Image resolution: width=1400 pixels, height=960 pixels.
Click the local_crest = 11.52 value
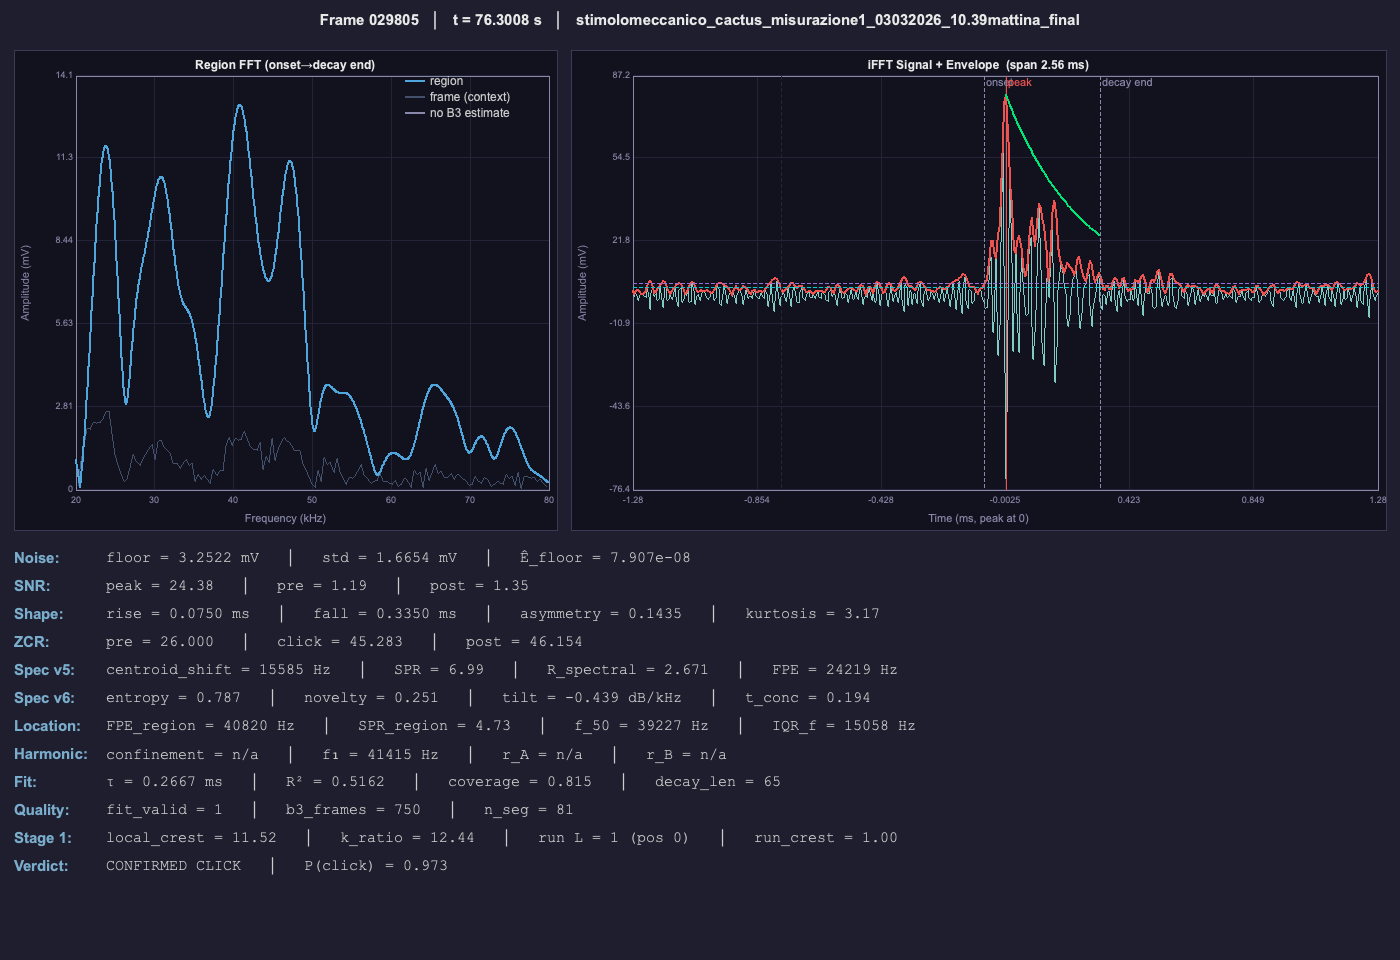click(191, 838)
